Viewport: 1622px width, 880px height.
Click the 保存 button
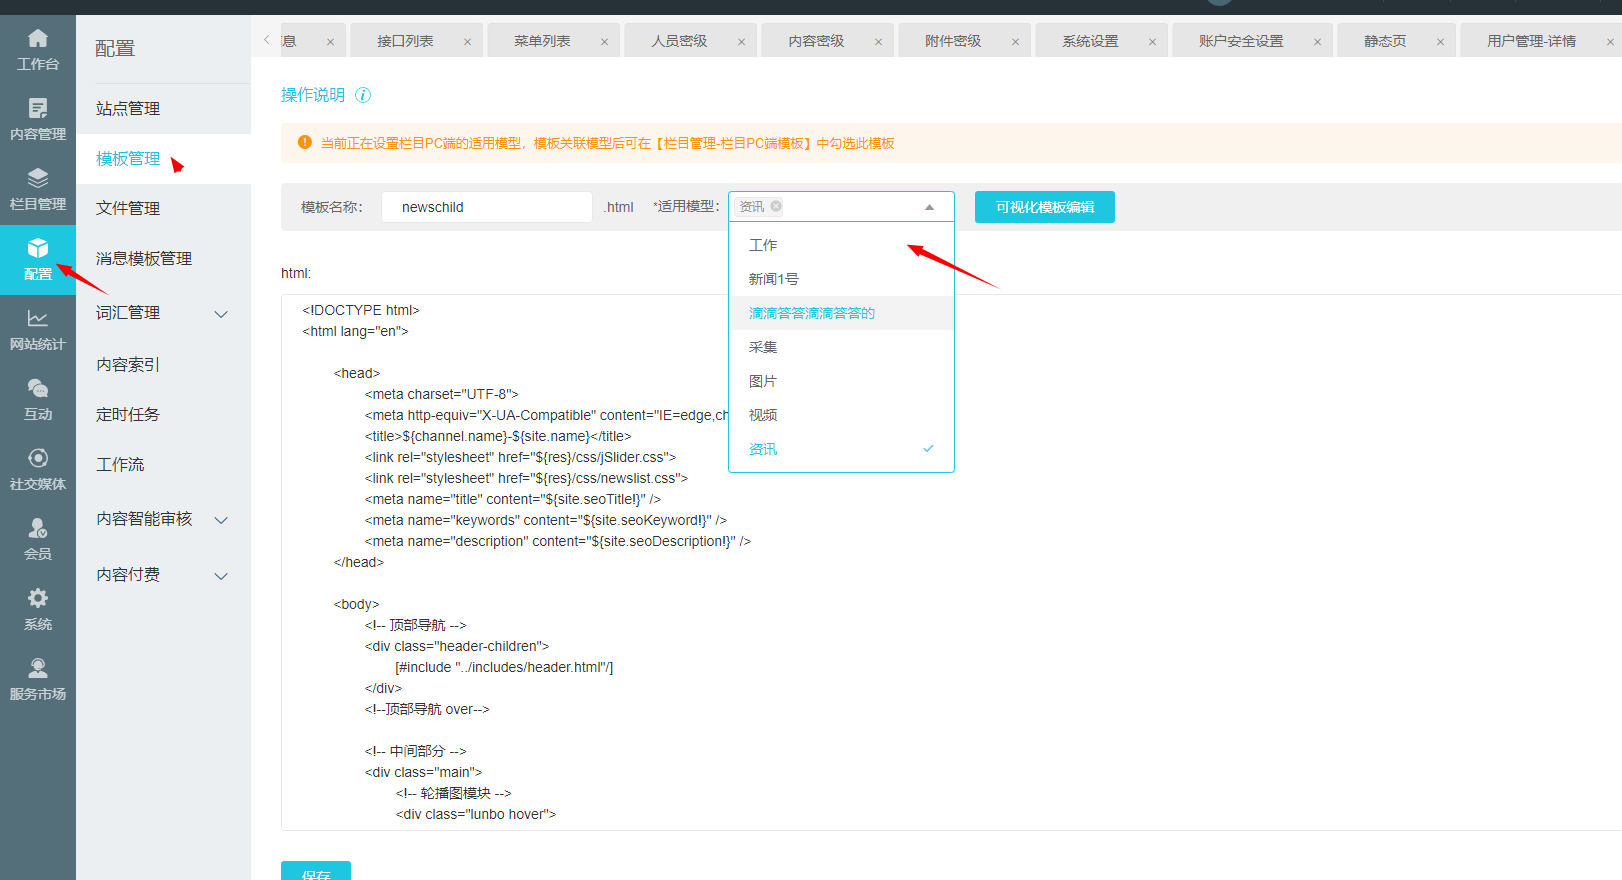coord(316,872)
